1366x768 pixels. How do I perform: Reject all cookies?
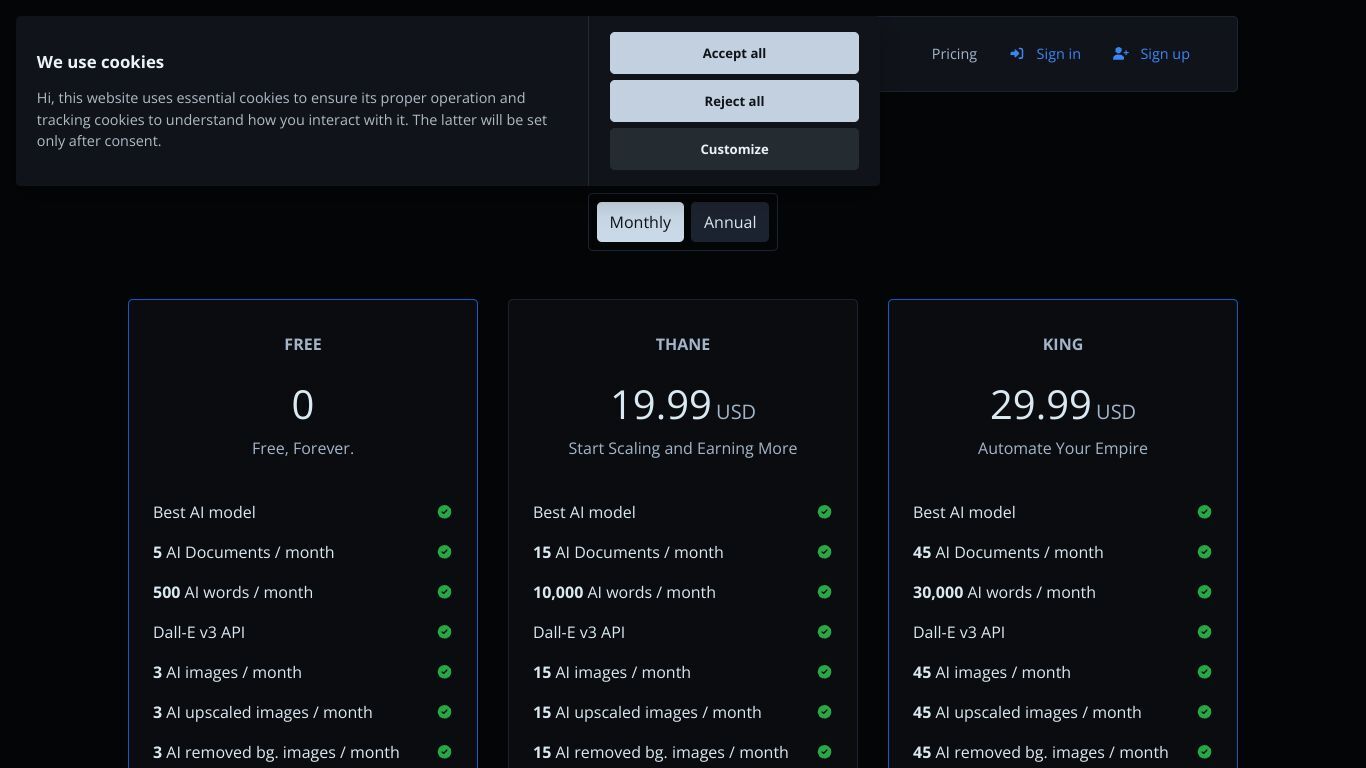tap(734, 101)
